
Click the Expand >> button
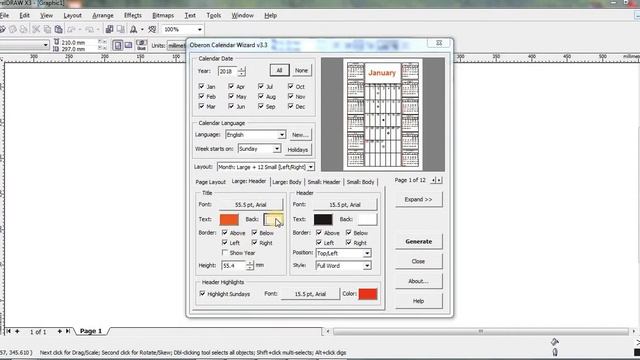tap(418, 200)
